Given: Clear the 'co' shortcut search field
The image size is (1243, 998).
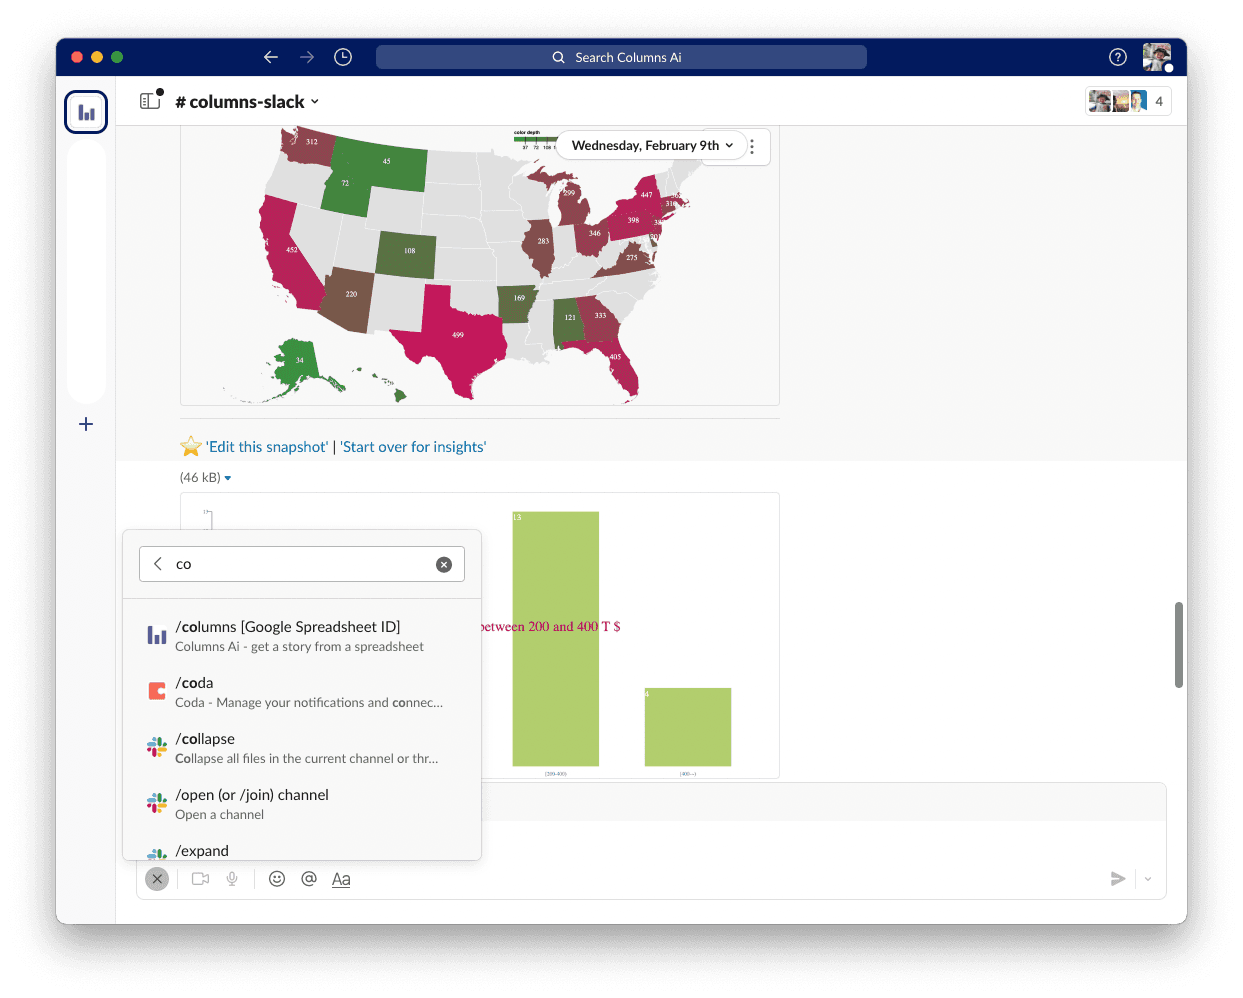Looking at the screenshot, I should (x=444, y=565).
